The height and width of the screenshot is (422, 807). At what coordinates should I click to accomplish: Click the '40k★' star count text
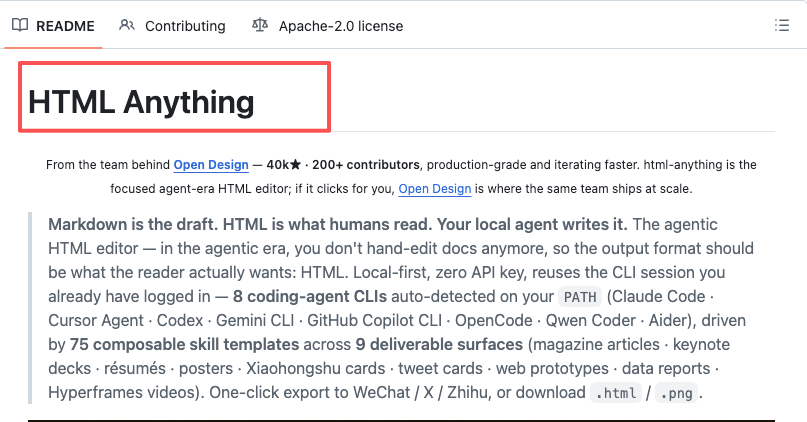284,165
